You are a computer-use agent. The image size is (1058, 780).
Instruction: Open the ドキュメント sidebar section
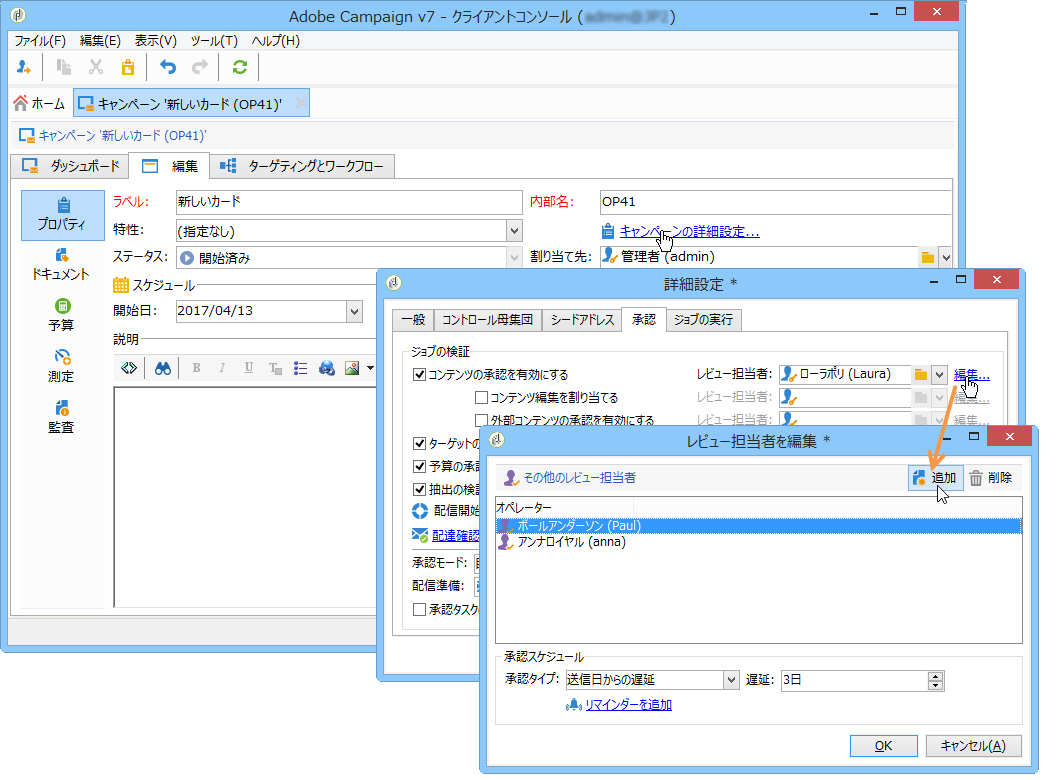[x=62, y=264]
